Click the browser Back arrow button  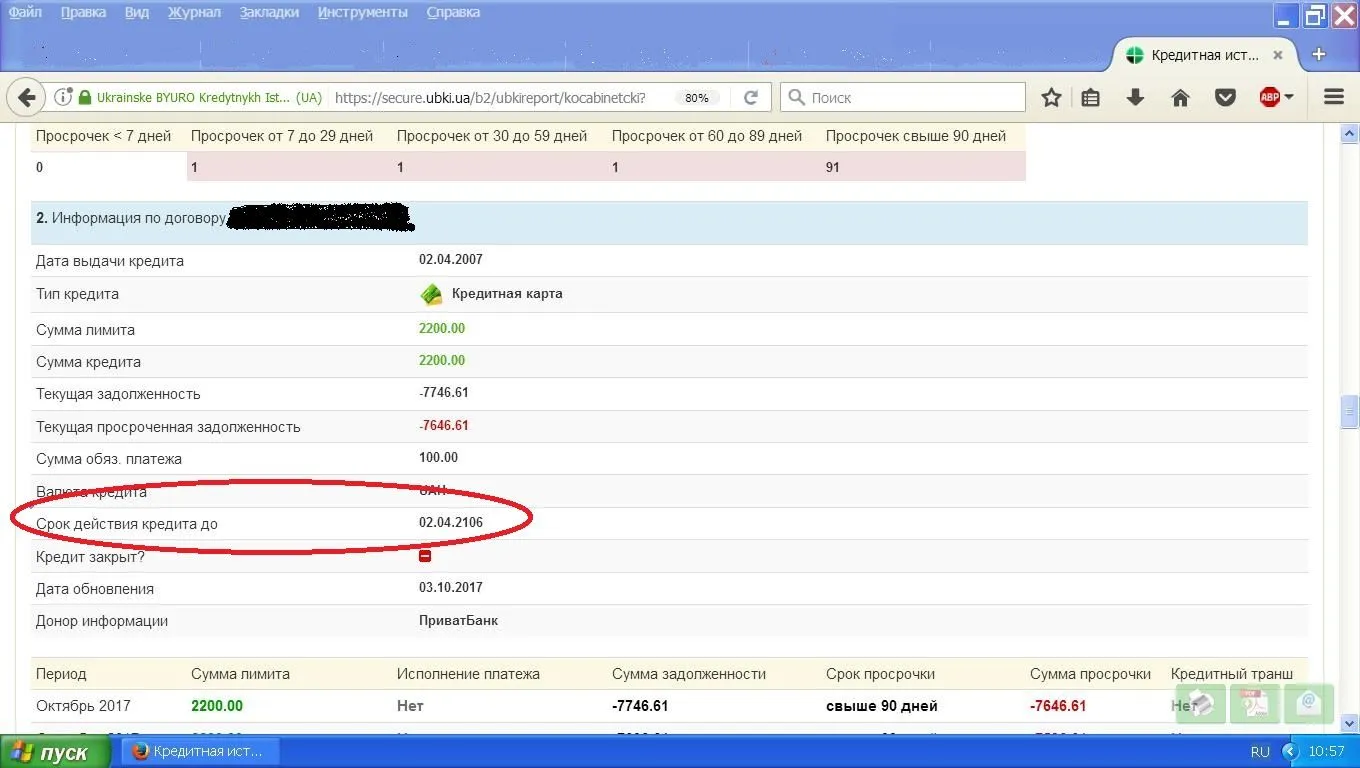point(27,97)
